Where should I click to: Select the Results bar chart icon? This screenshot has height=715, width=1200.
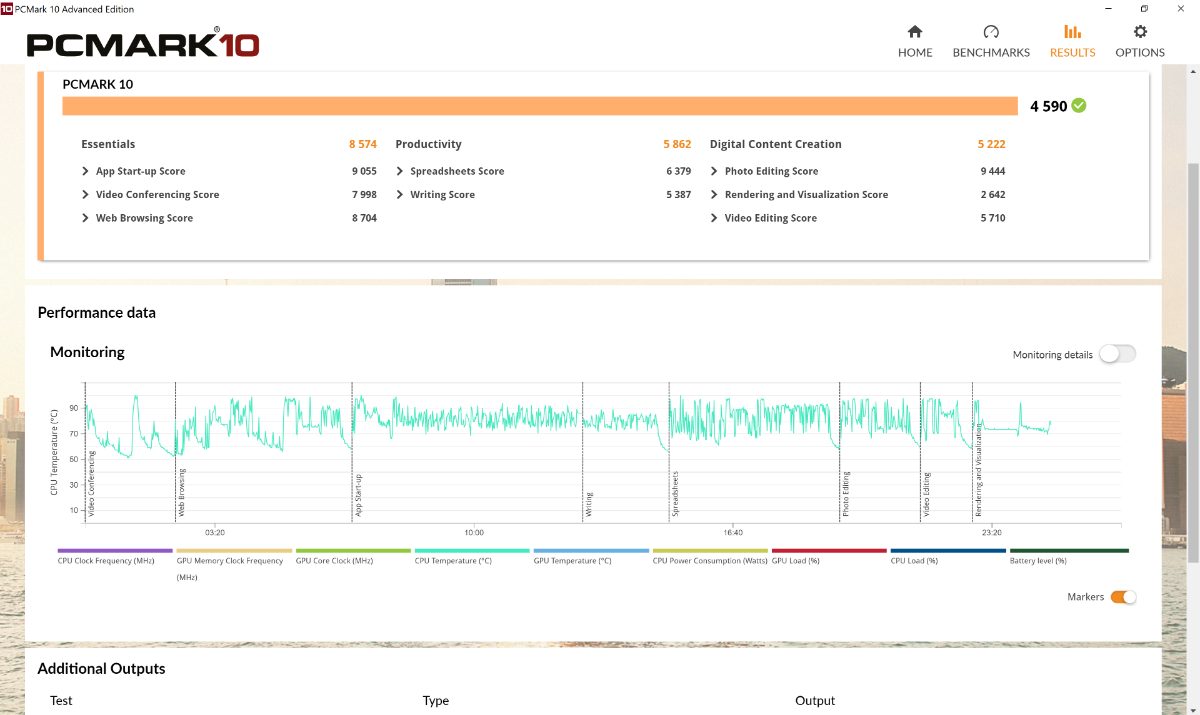(x=1072, y=32)
